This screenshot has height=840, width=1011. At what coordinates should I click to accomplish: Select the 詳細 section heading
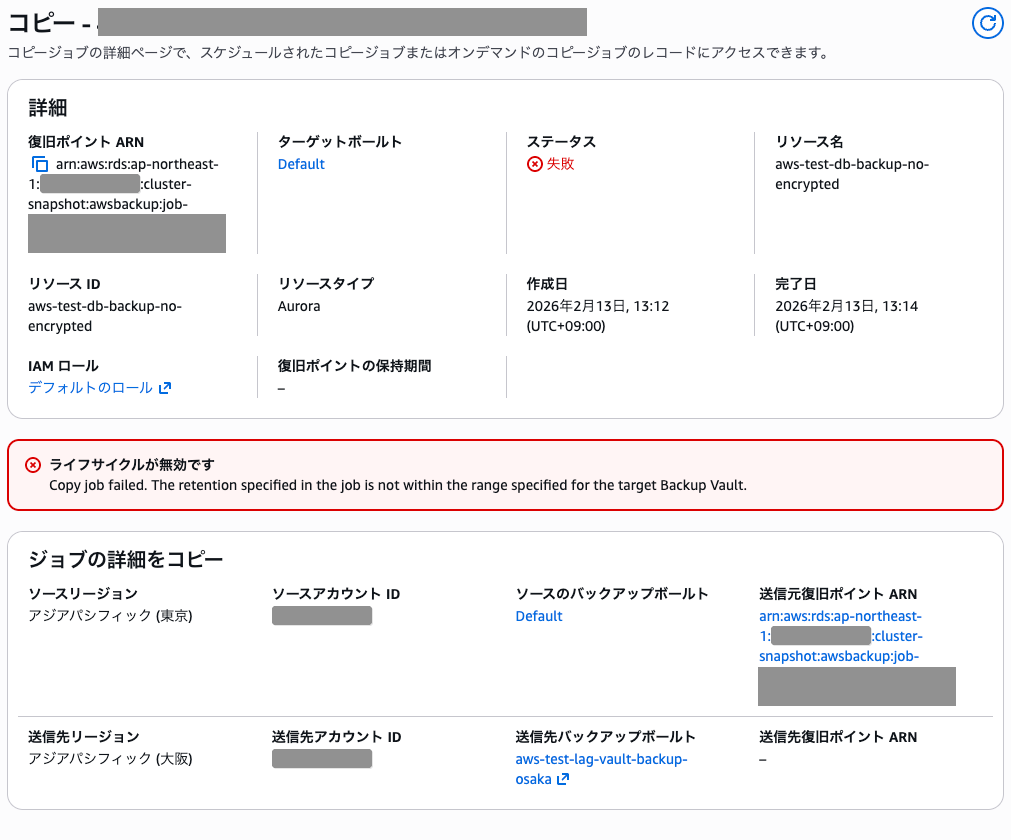(44, 107)
